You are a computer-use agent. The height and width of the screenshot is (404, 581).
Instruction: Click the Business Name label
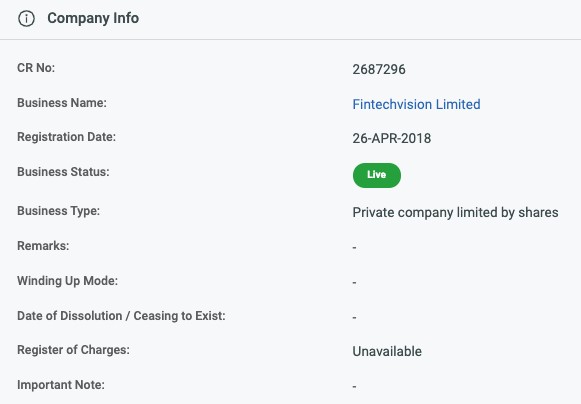click(x=62, y=103)
